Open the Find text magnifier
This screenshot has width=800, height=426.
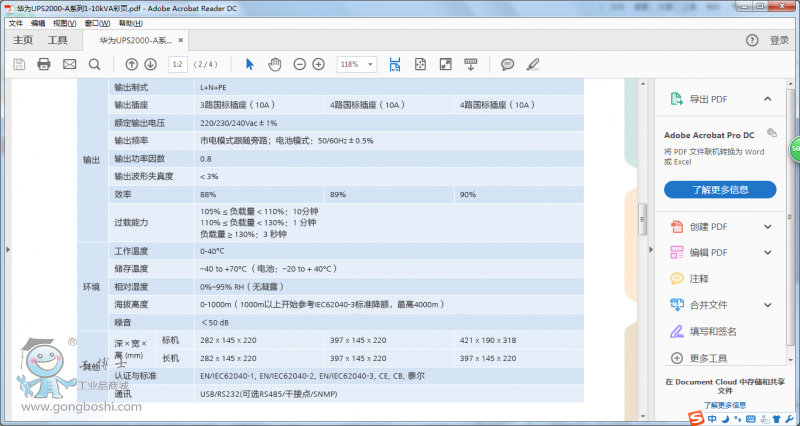point(94,64)
